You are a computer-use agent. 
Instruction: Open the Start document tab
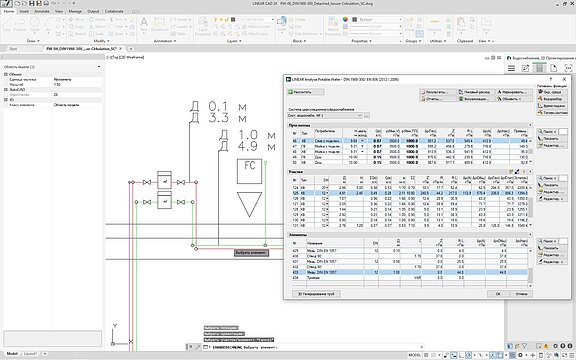click(13, 48)
